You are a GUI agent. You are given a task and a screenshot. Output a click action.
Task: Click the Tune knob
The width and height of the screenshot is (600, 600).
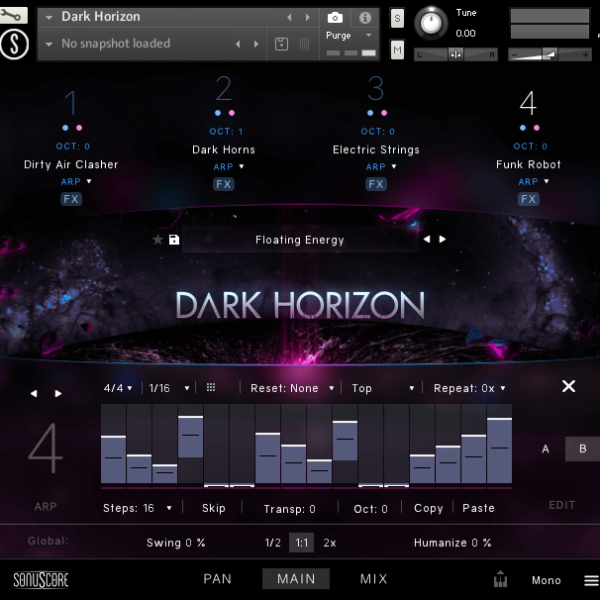click(x=431, y=23)
